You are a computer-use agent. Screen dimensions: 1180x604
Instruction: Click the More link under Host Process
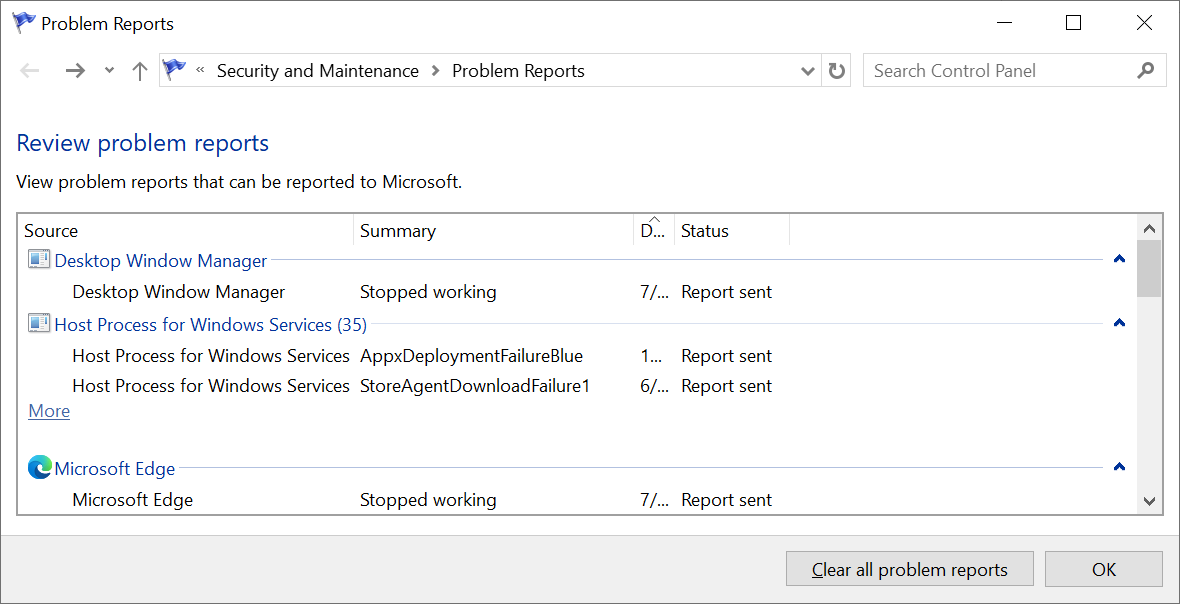49,411
